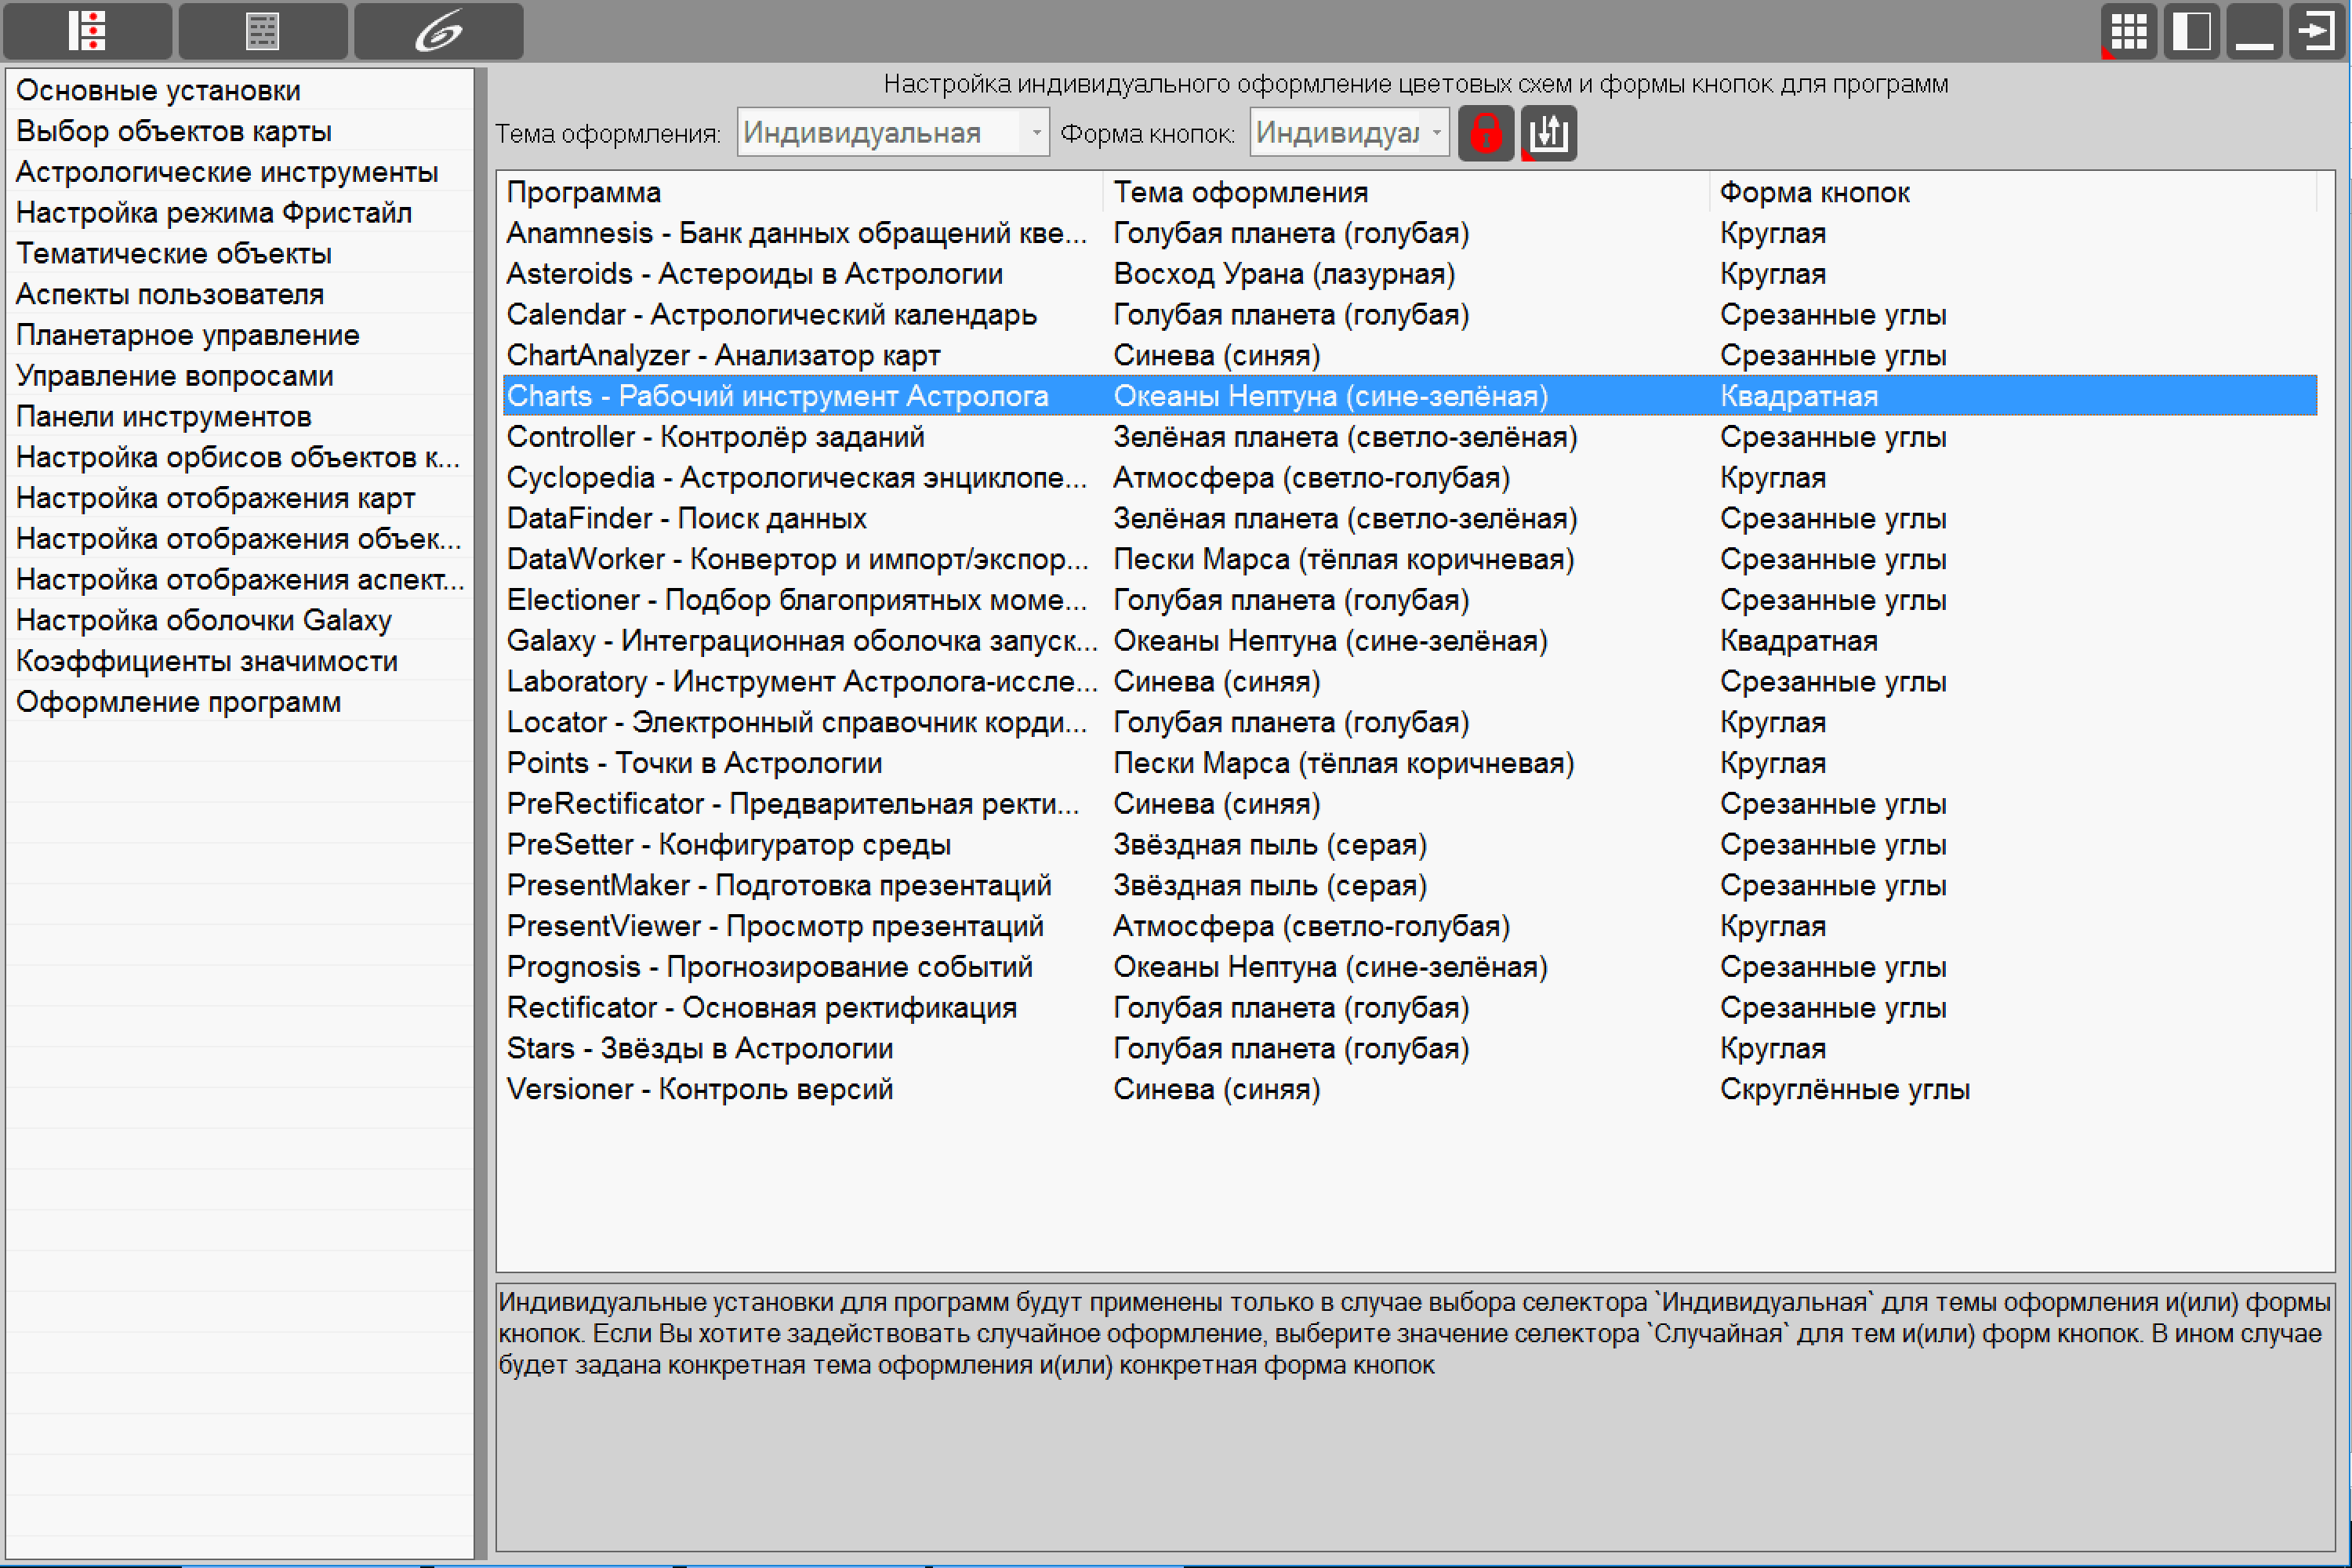
Task: Open the table sheet icon in top toolbar
Action: [x=263, y=31]
